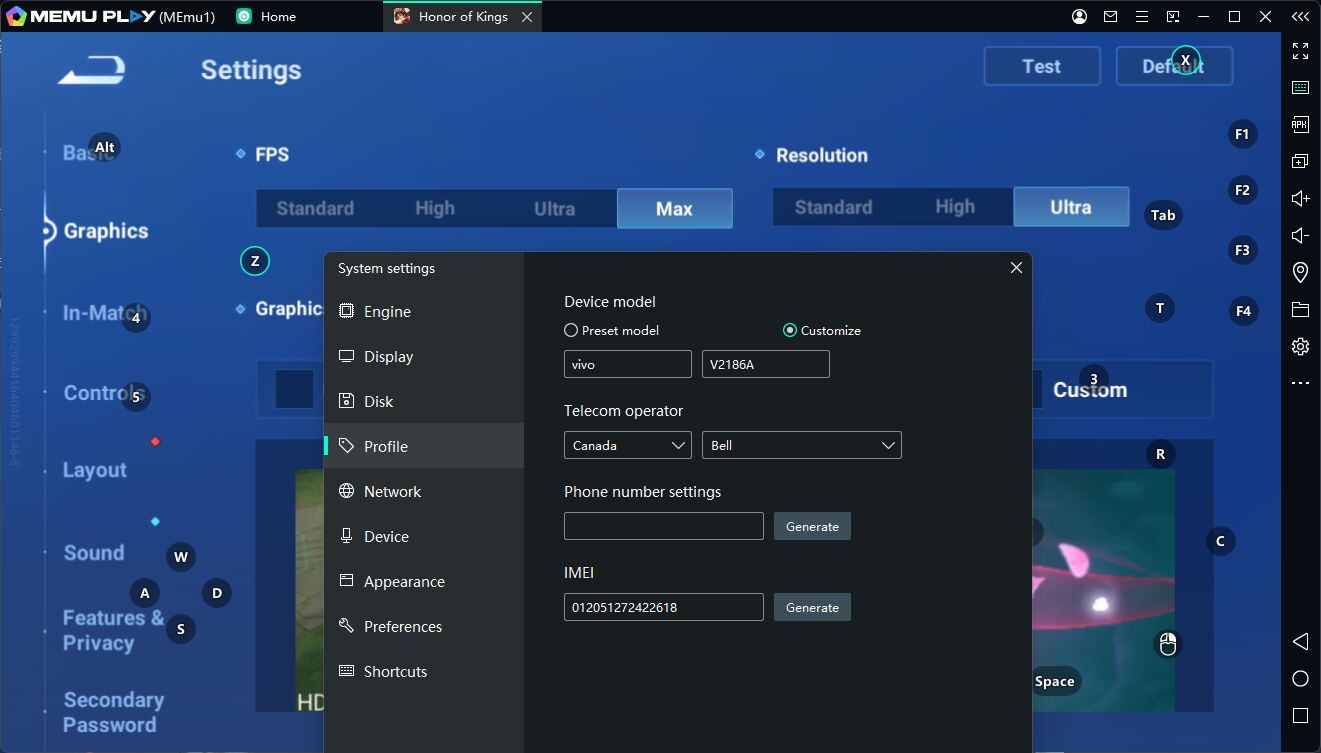Increase emulator volume
Viewport: 1321px width, 753px height.
[1300, 198]
